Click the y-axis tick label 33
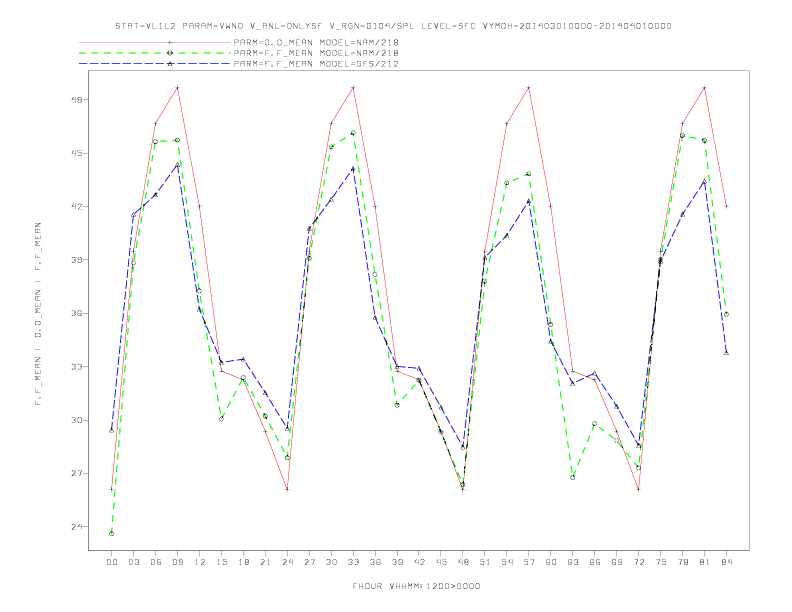This screenshot has width=792, height=612. [77, 367]
